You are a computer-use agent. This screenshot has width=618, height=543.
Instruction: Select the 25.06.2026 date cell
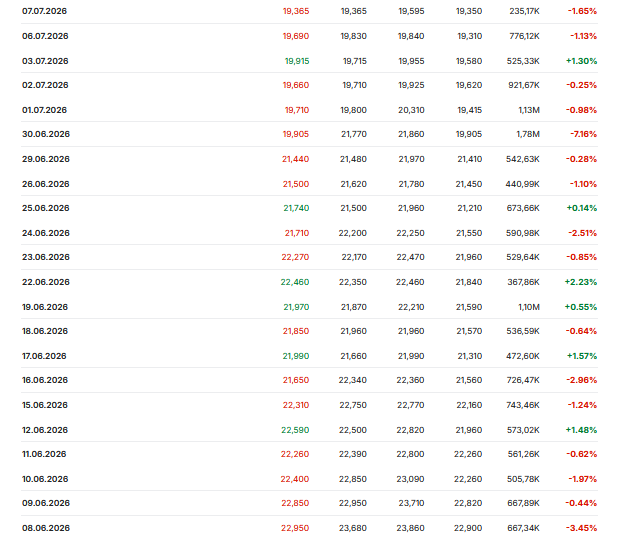tap(46, 208)
